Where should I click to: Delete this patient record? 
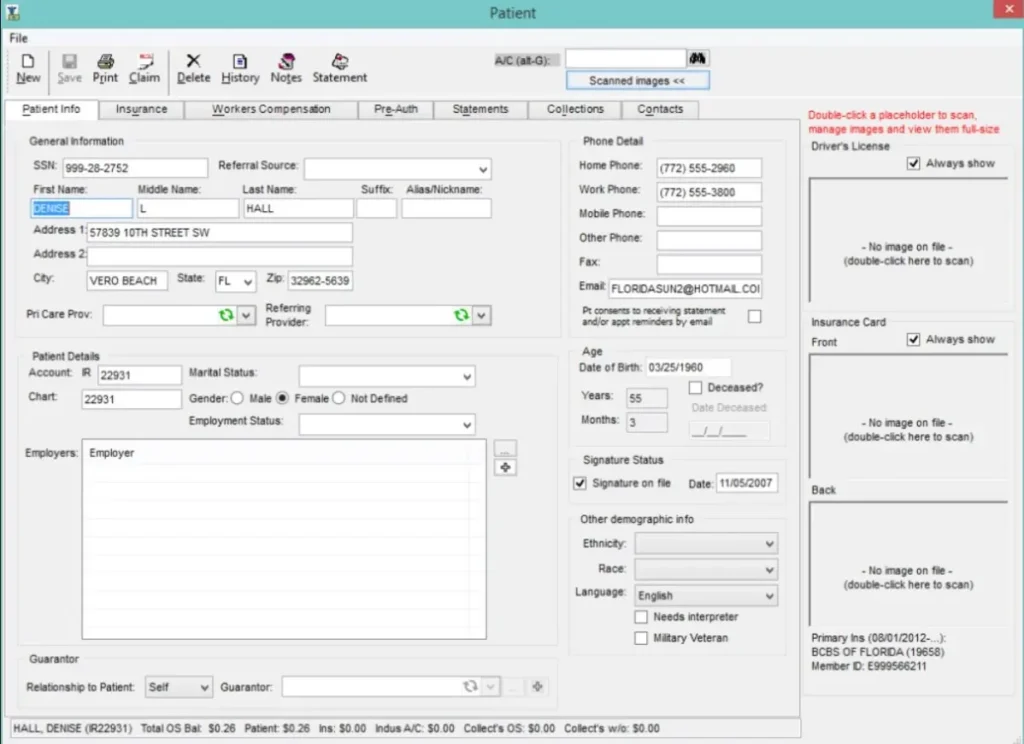(193, 67)
